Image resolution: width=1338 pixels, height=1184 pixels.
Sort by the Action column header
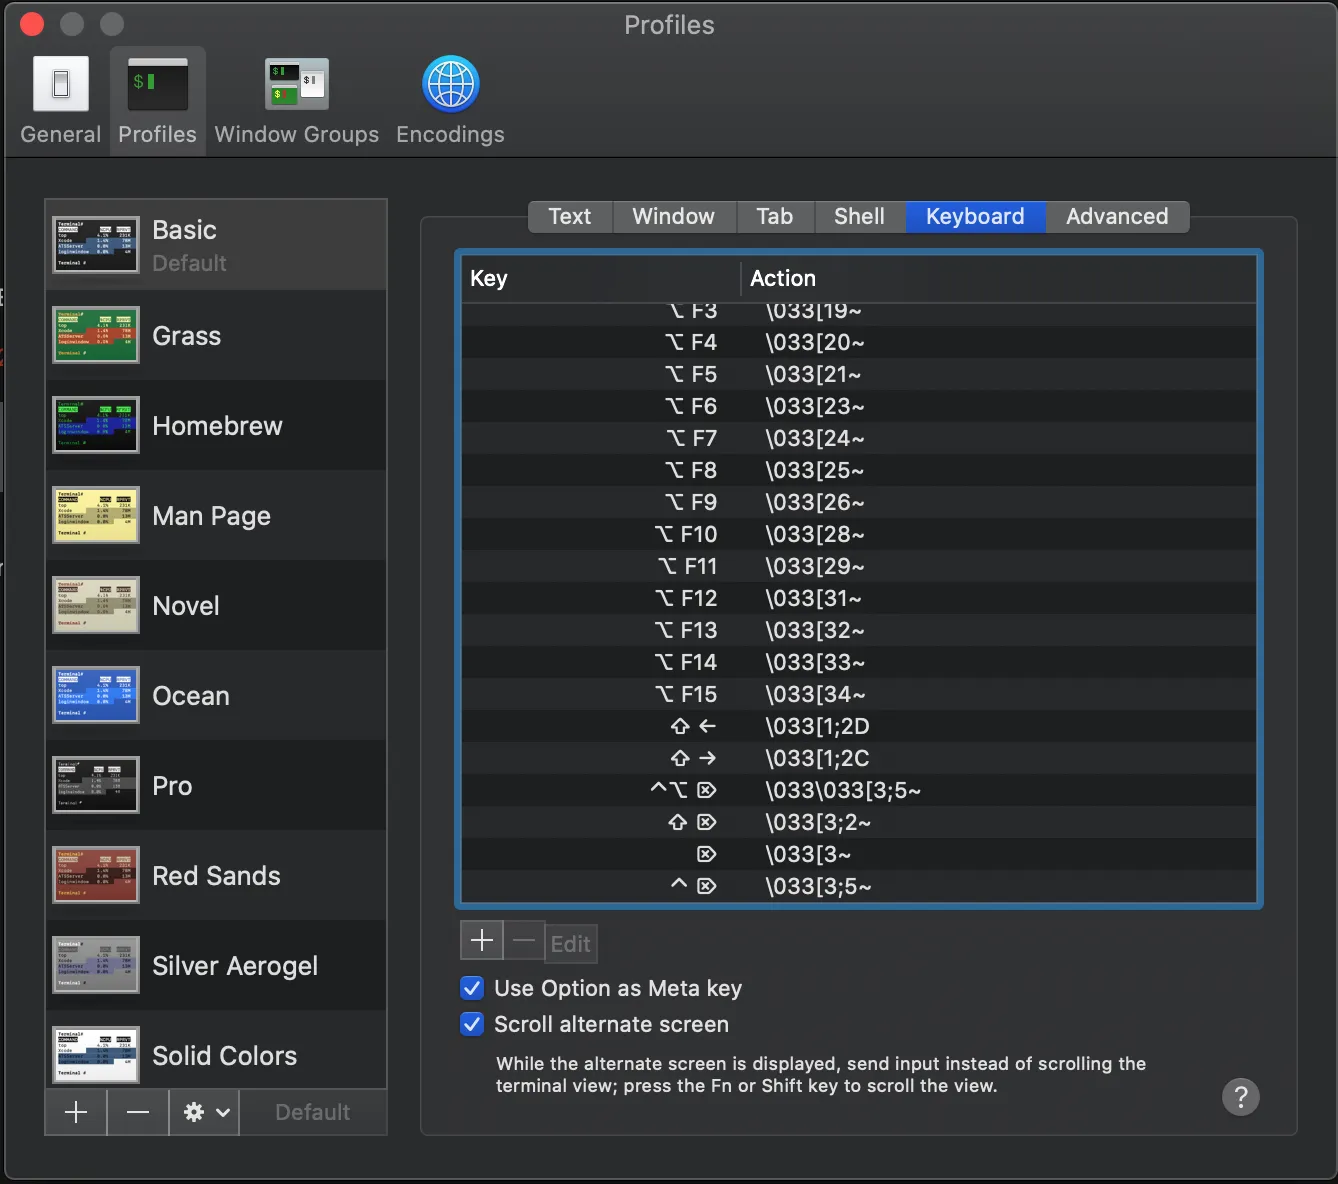[998, 278]
